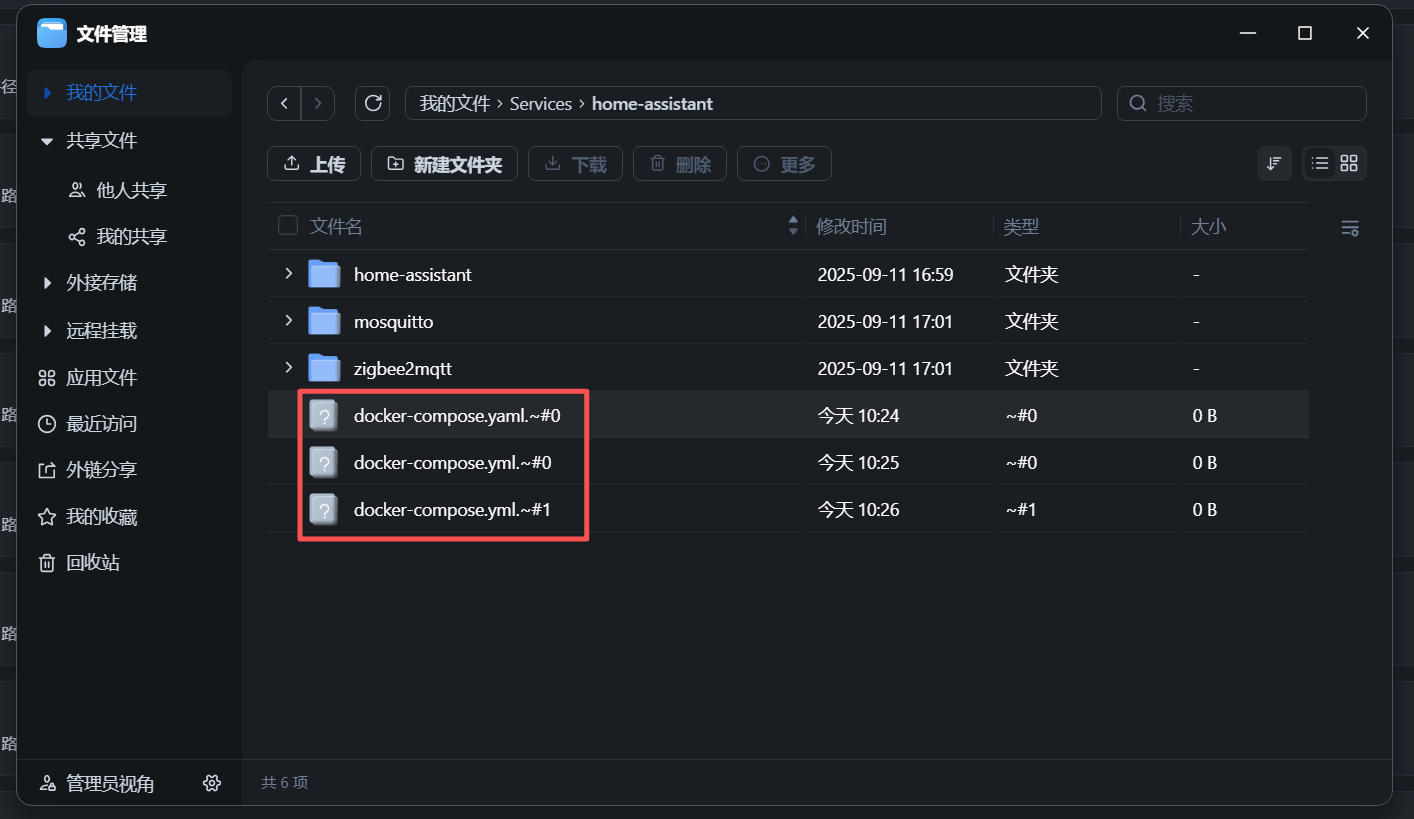Open column settings icon in header
This screenshot has height=819, width=1414.
coord(1349,228)
